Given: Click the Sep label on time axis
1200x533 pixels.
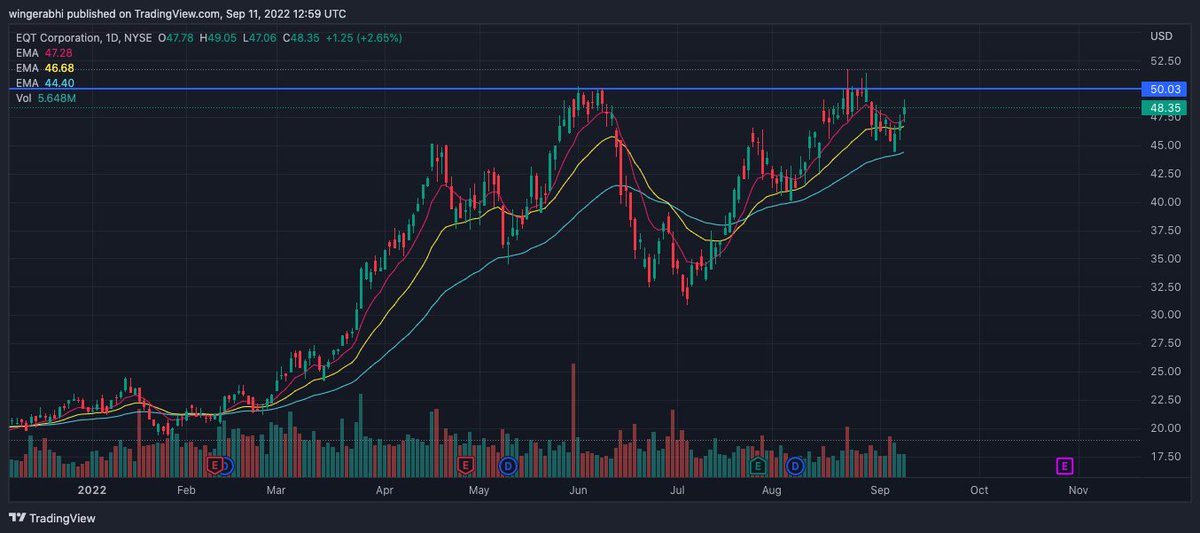Looking at the screenshot, I should (x=880, y=491).
